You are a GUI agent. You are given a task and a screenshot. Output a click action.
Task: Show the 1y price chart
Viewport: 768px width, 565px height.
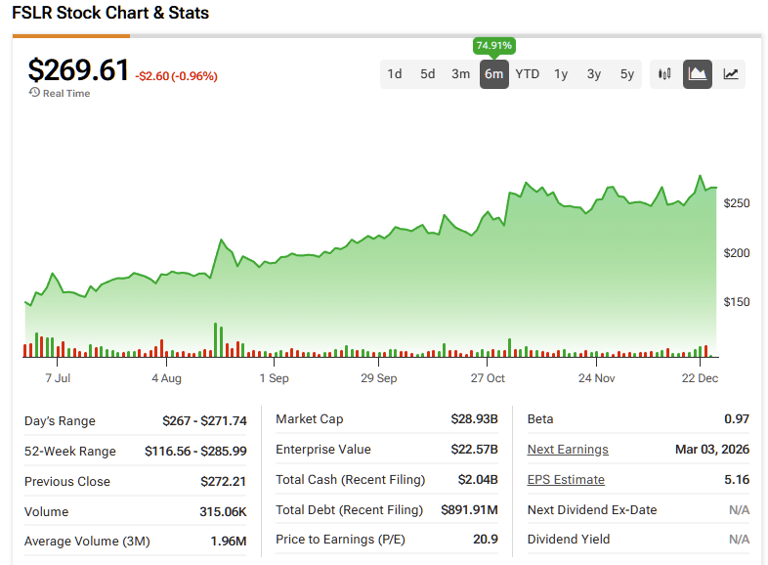pos(561,74)
